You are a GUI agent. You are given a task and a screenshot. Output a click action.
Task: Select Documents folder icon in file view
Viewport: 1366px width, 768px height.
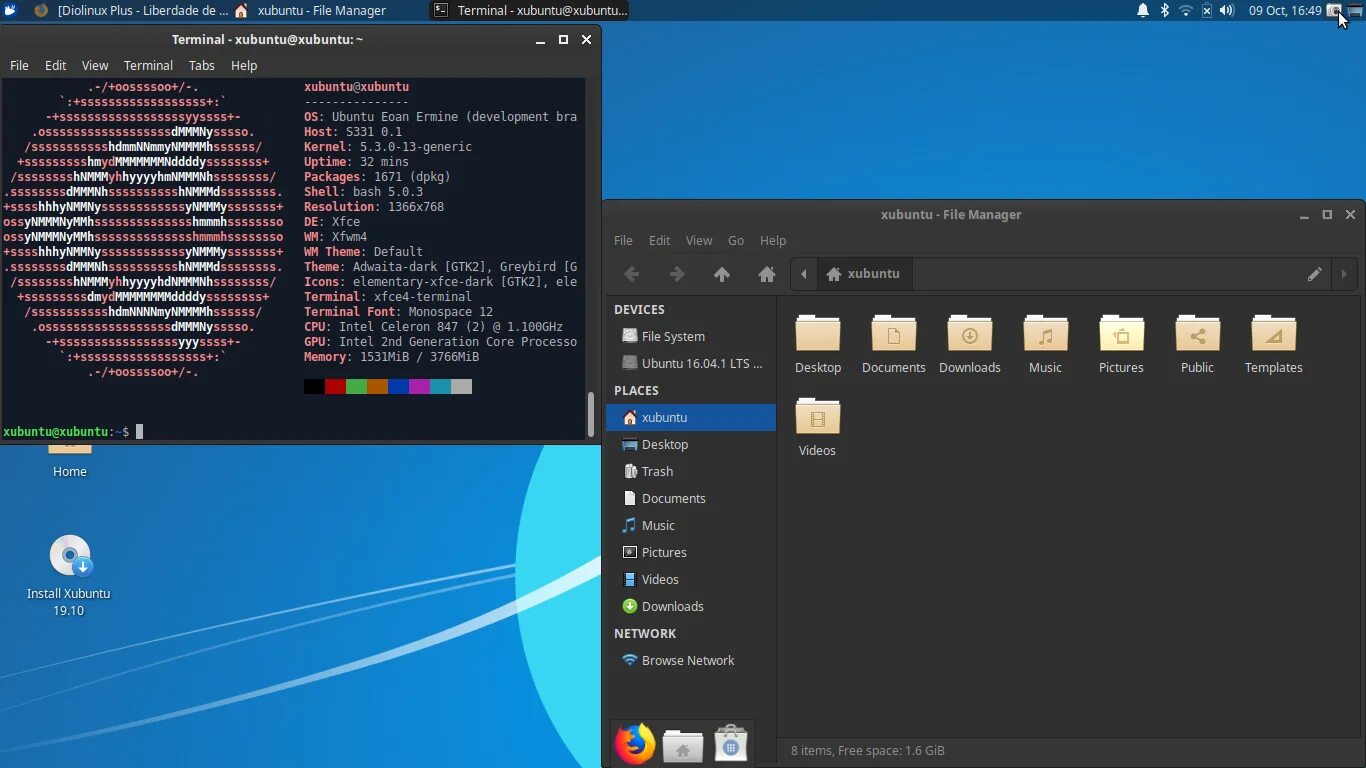click(894, 333)
